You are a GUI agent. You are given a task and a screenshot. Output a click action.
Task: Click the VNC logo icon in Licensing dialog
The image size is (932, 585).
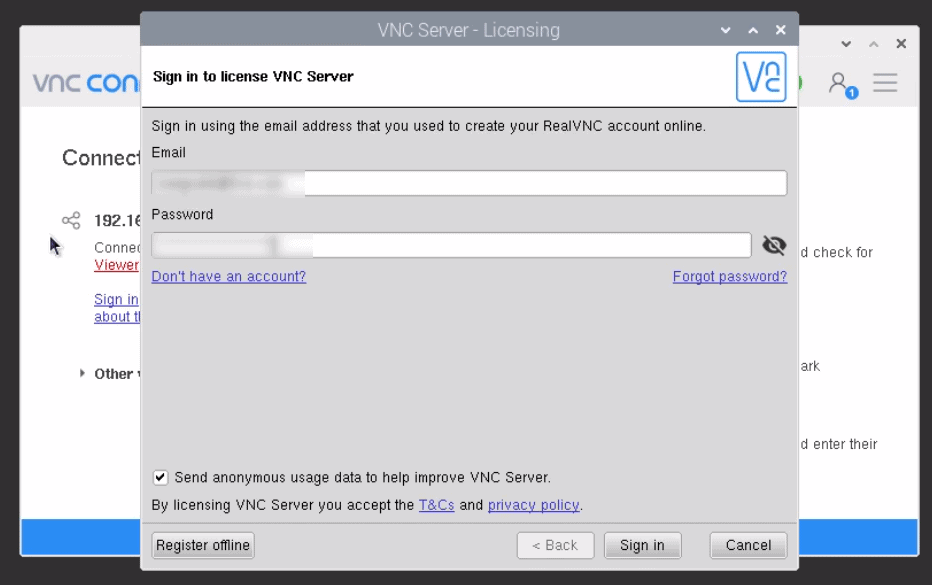pos(761,77)
